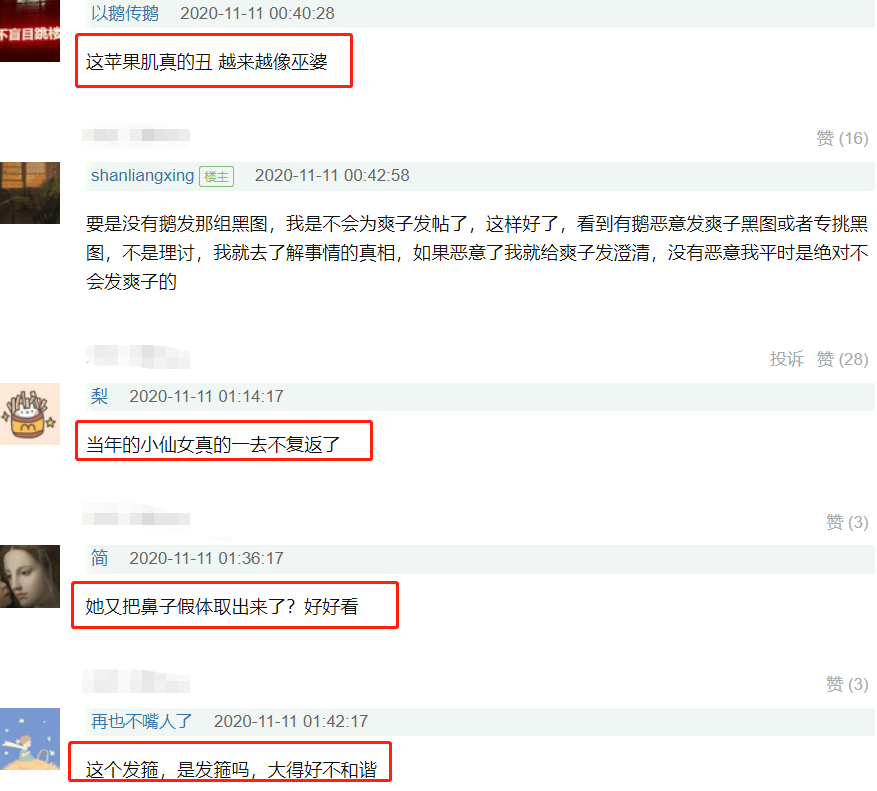Like 梨's comment showing 赞 (3)
Image resolution: width=877 pixels, height=791 pixels.
(x=847, y=522)
